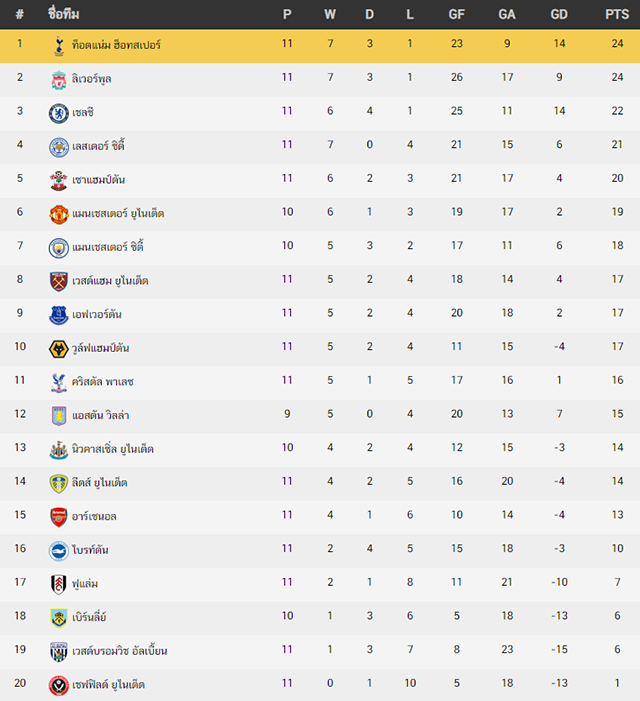This screenshot has width=640, height=701.
Task: Click the แอสตัน วิลล่า team name
Action: click(x=101, y=415)
